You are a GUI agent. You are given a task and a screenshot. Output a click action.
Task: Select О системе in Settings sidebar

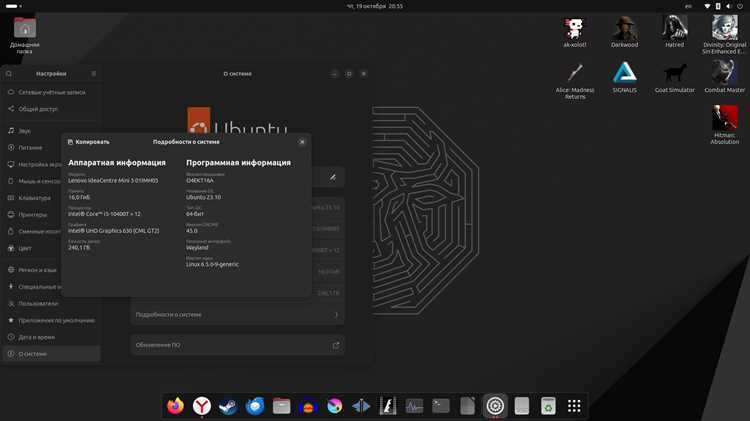[51, 354]
